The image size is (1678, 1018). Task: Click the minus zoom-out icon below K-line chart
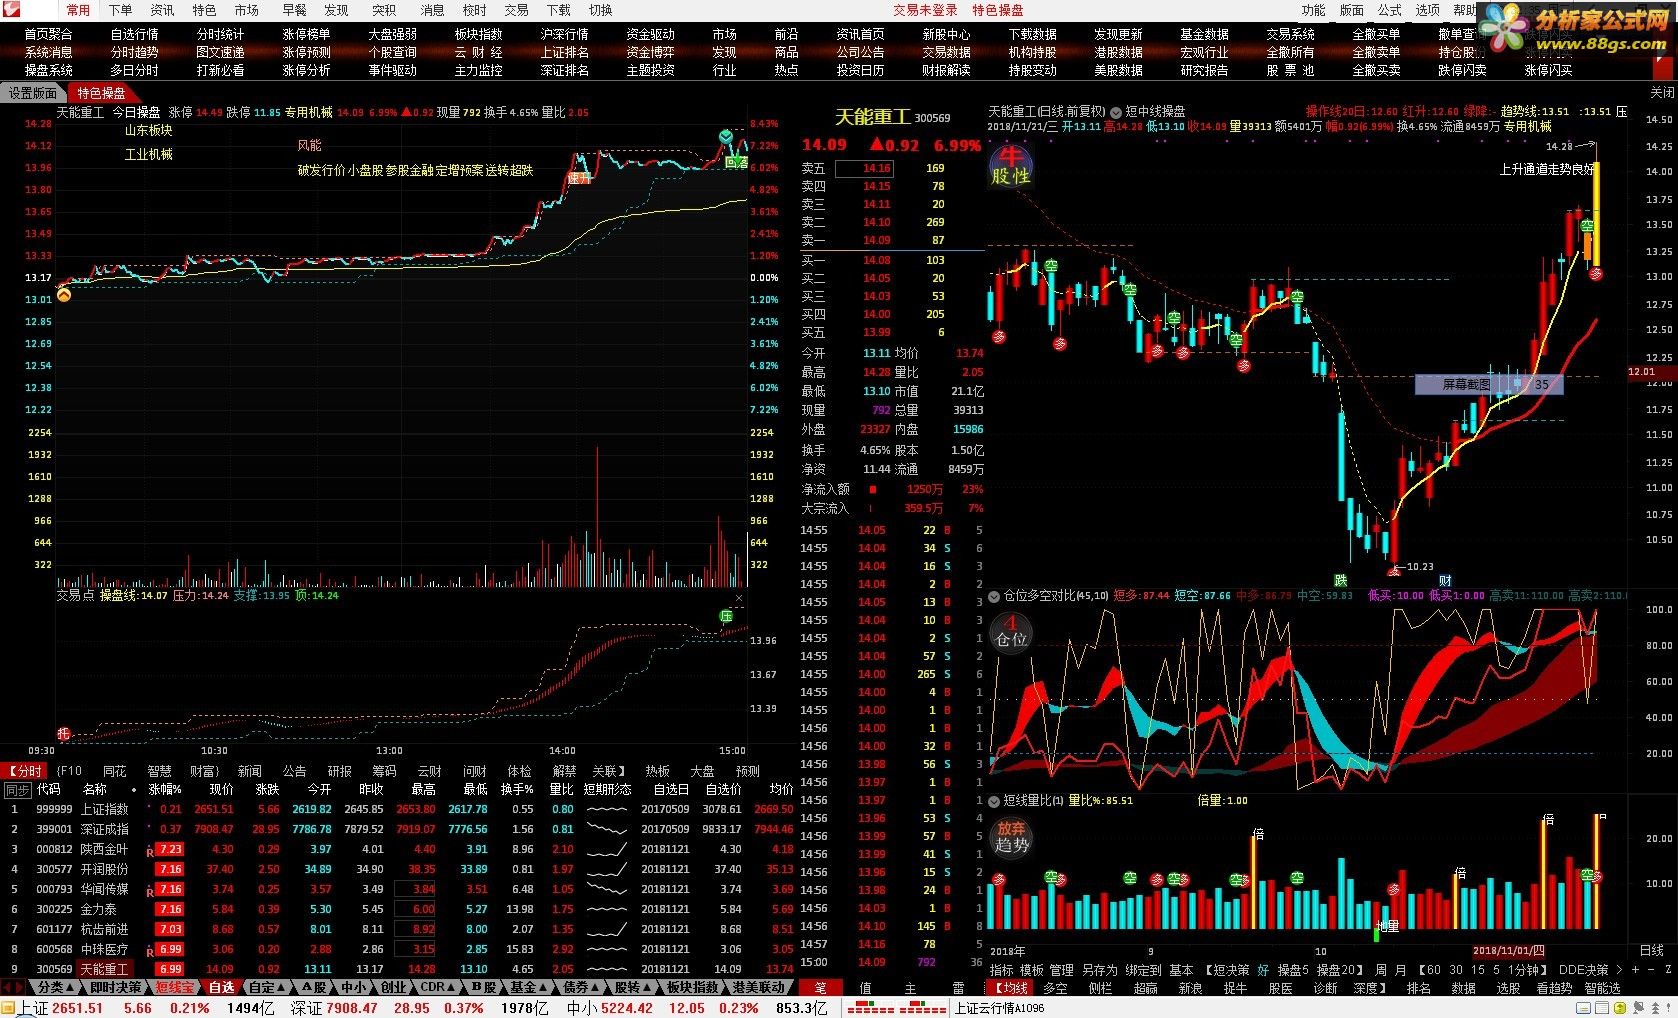[1649, 970]
